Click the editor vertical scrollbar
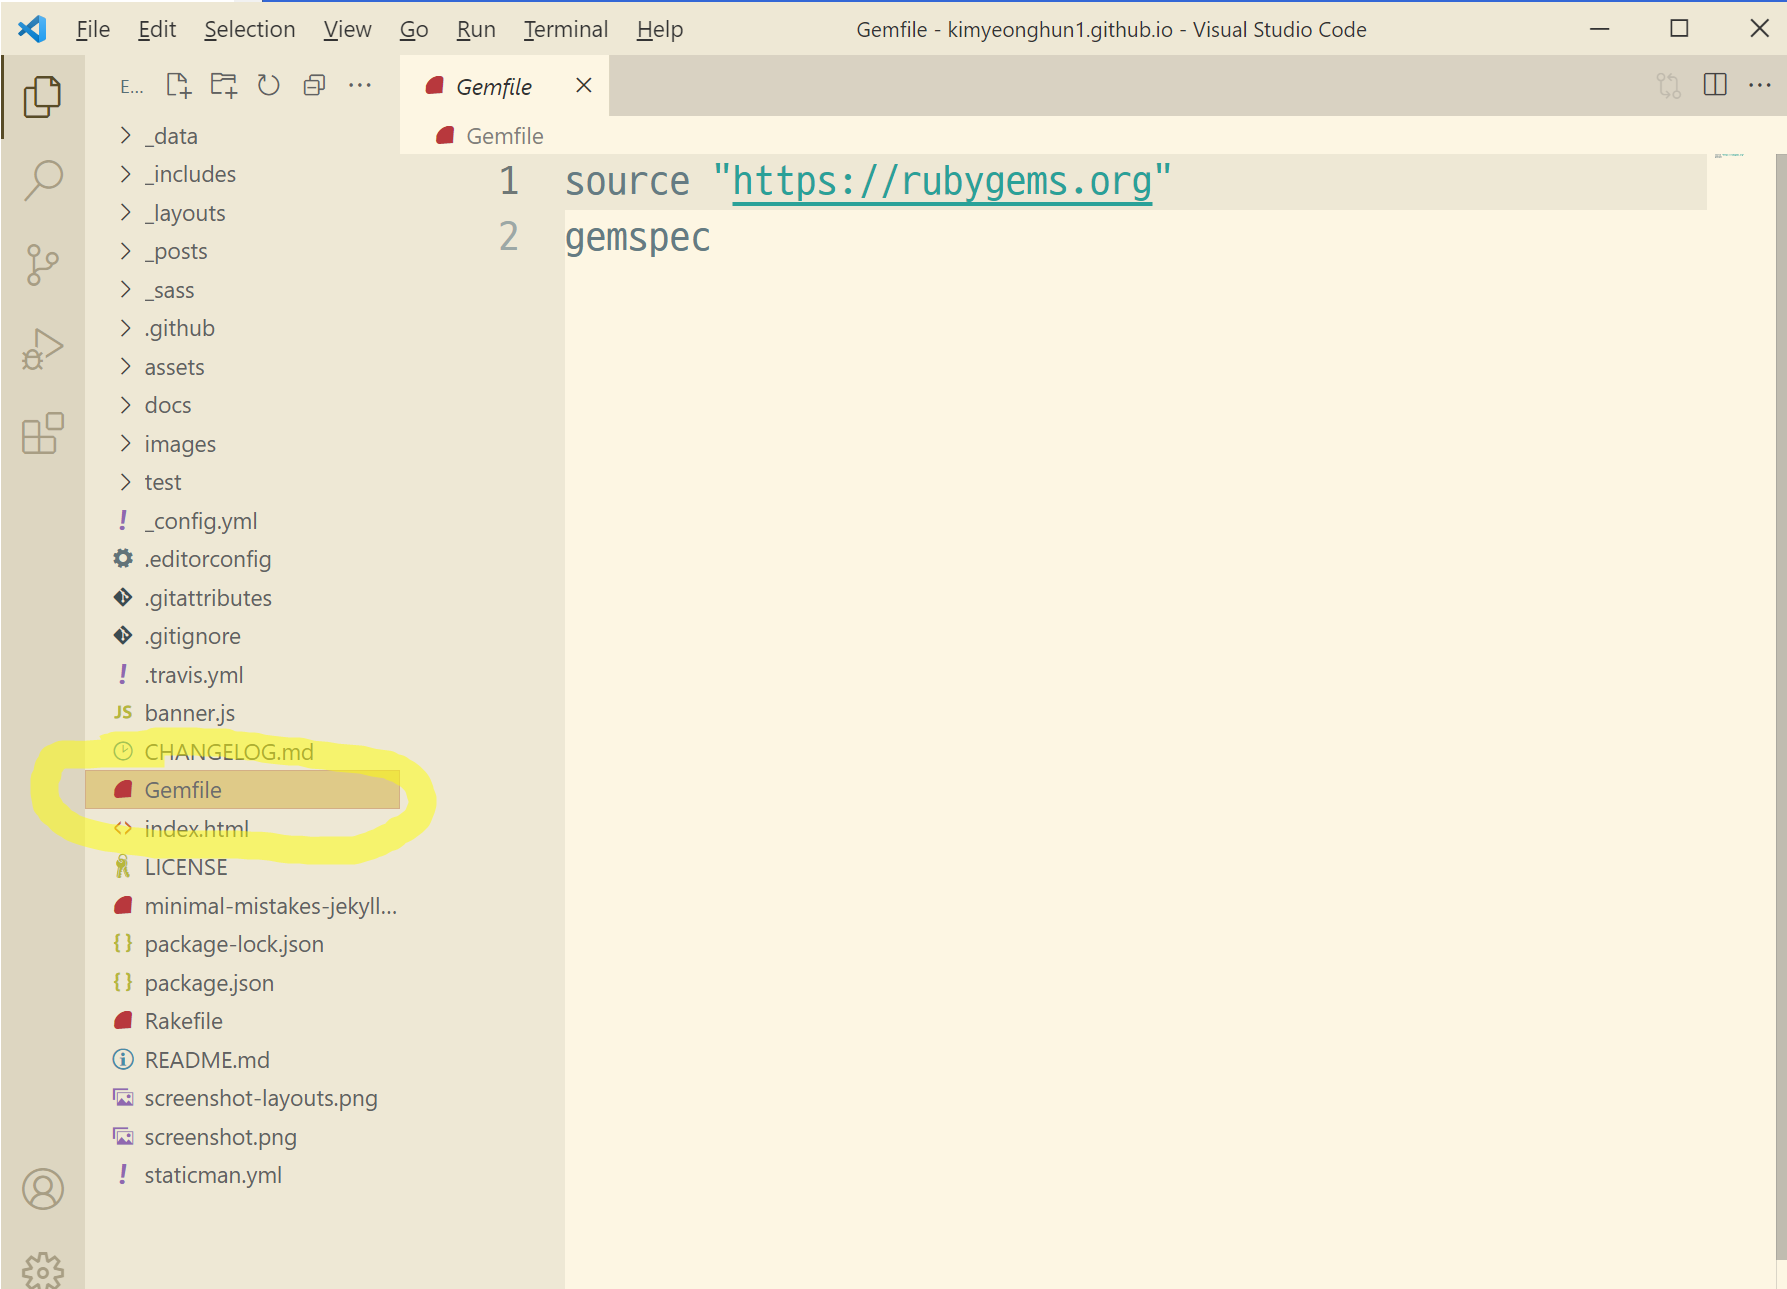Image resolution: width=1787 pixels, height=1289 pixels. 1780,700
